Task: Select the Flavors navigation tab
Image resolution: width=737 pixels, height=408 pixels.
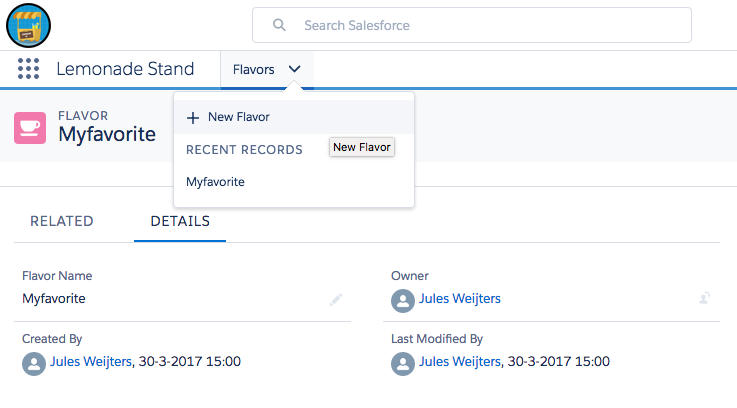Action: [x=253, y=69]
